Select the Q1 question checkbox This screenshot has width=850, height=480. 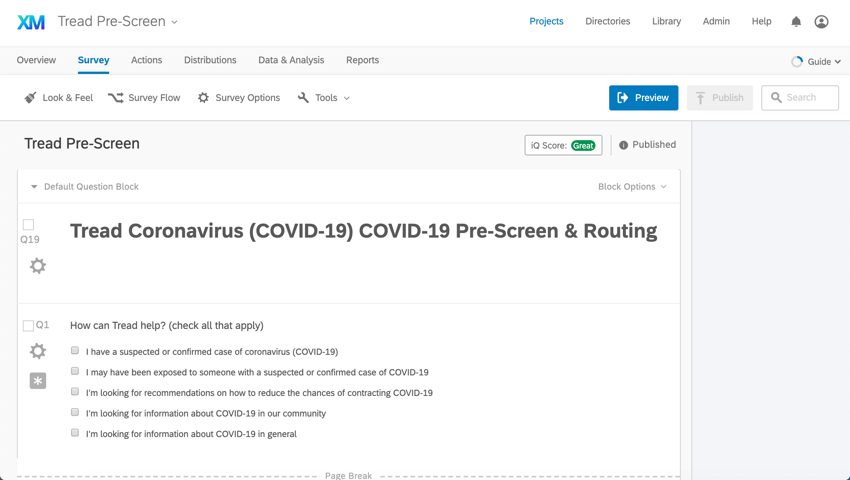[28, 325]
